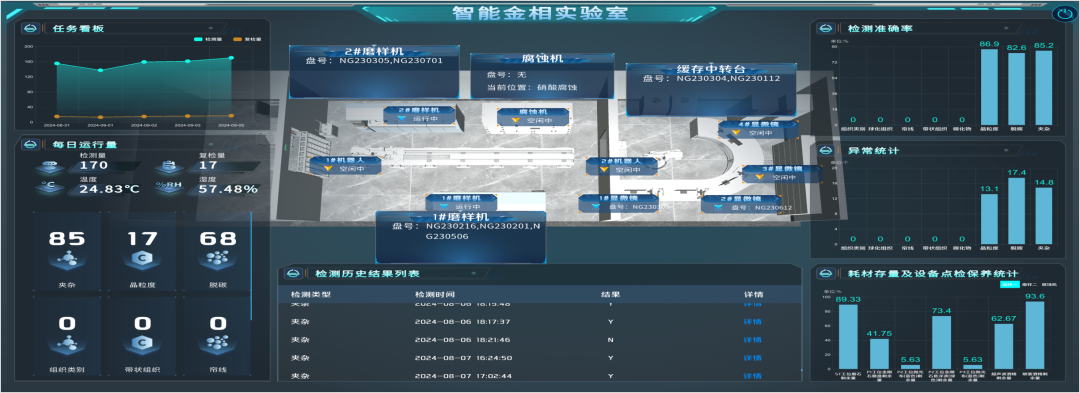Image resolution: width=1080 pixels, height=393 pixels.
Task: Click the 检测准确率 panel logo icon
Action: pos(827,28)
